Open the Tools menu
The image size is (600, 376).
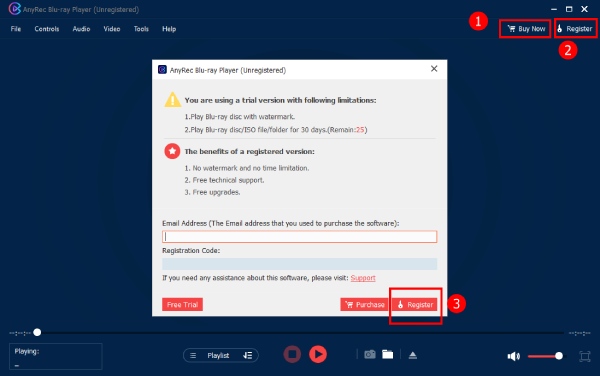click(x=141, y=29)
